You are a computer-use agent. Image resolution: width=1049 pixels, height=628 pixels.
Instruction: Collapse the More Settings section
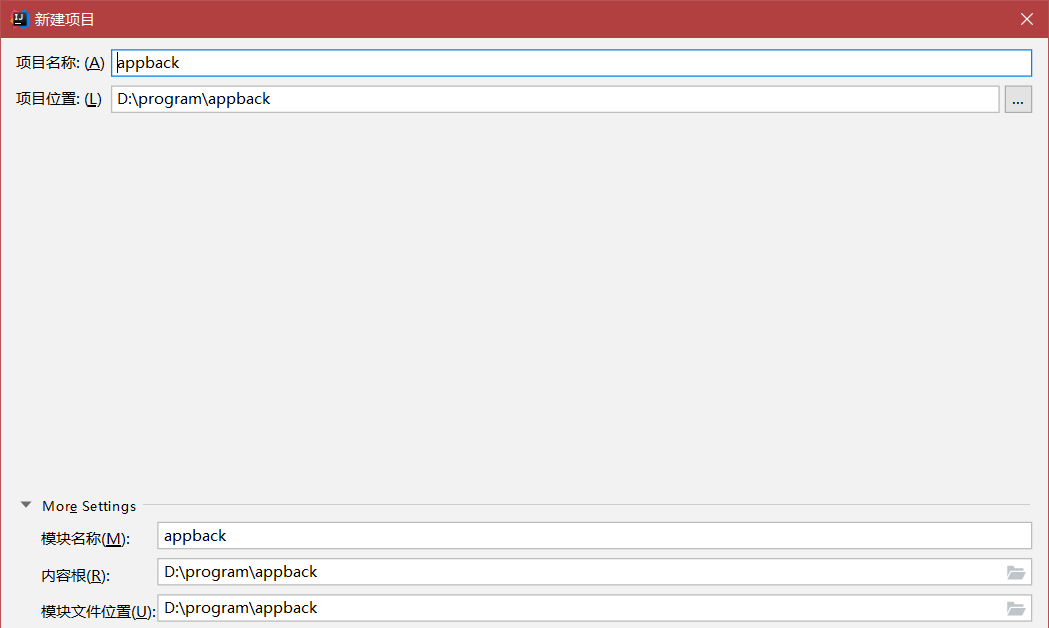click(26, 505)
